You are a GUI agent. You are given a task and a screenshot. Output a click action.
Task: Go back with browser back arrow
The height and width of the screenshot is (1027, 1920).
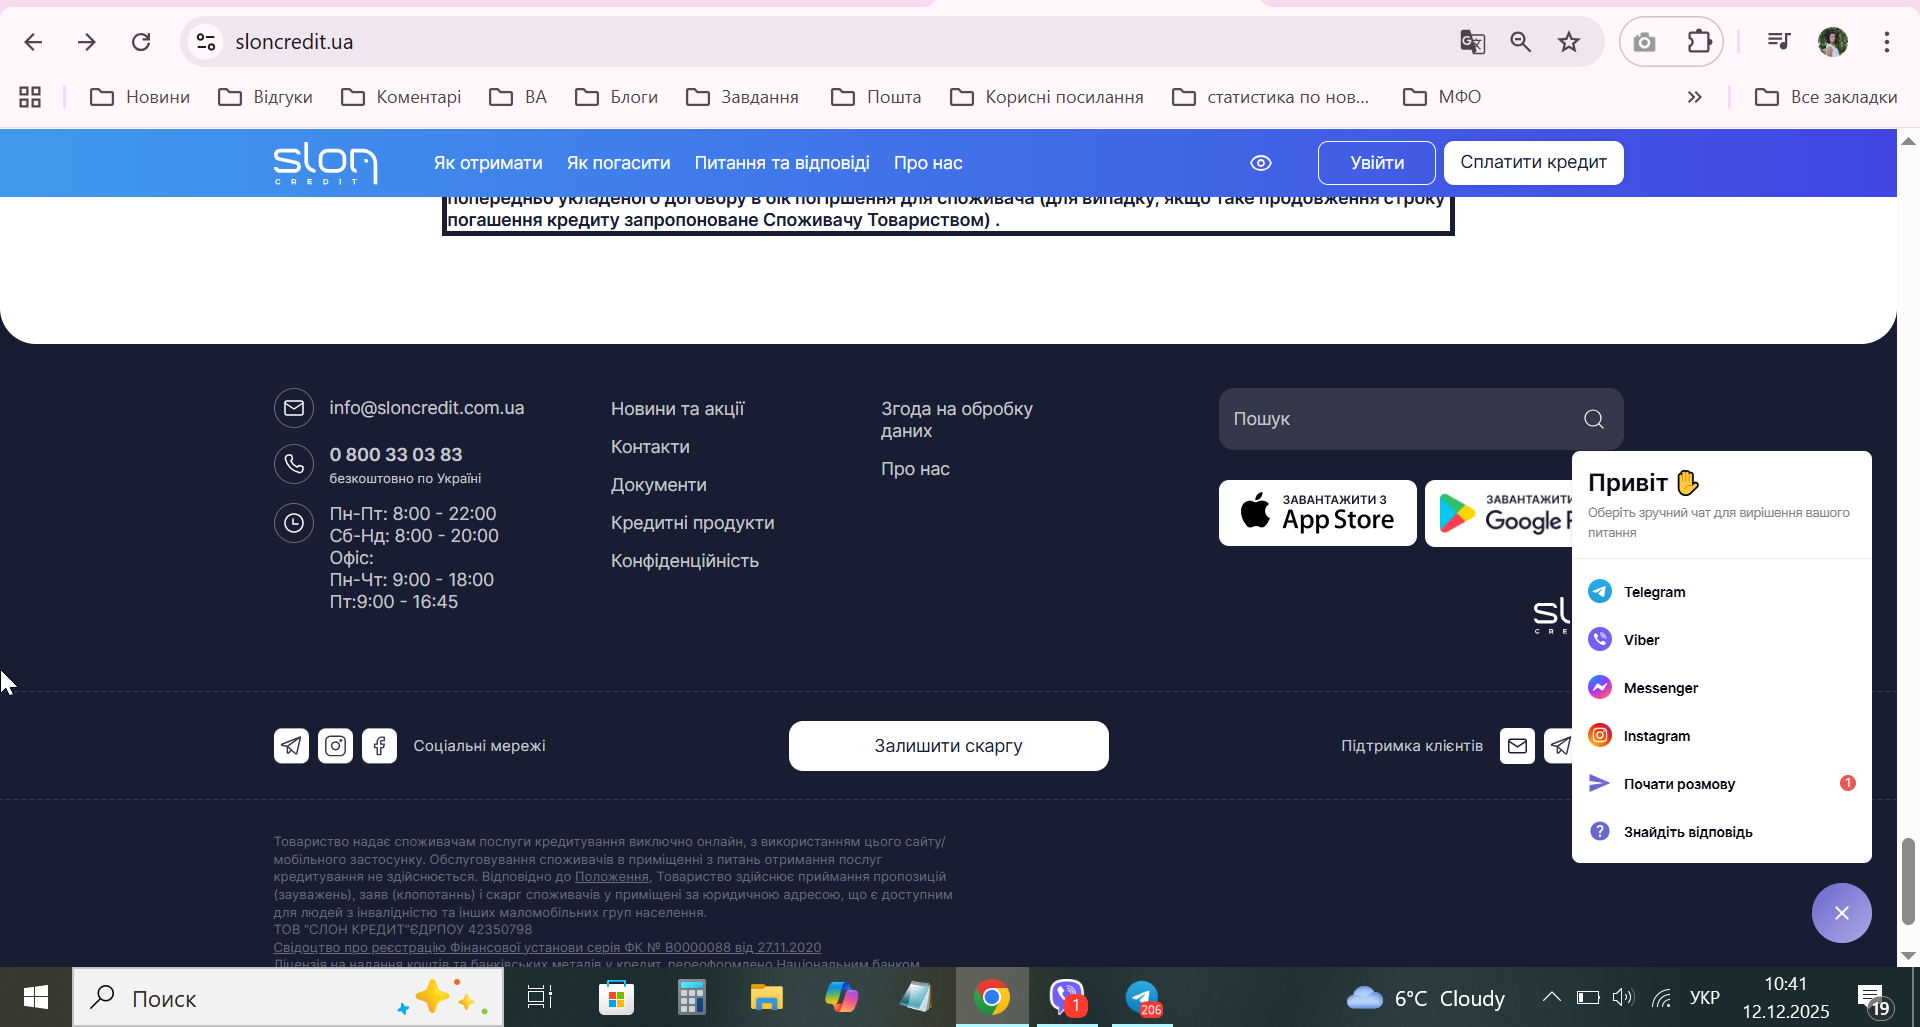coord(33,42)
